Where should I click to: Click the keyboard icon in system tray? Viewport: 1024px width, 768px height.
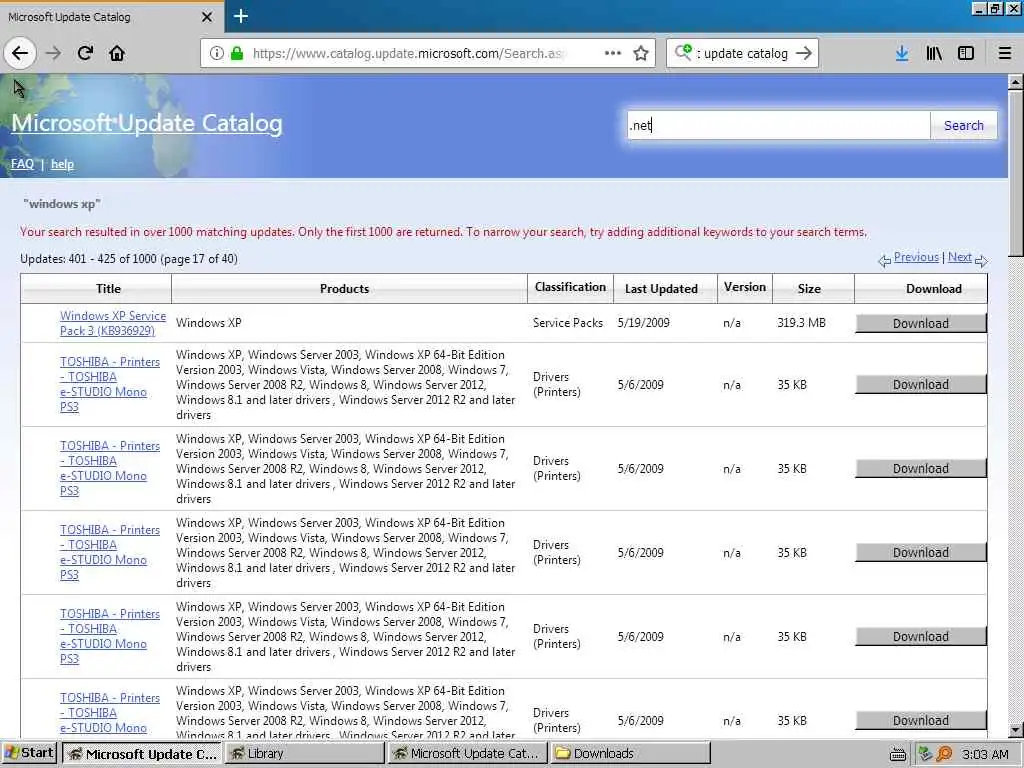pos(898,755)
